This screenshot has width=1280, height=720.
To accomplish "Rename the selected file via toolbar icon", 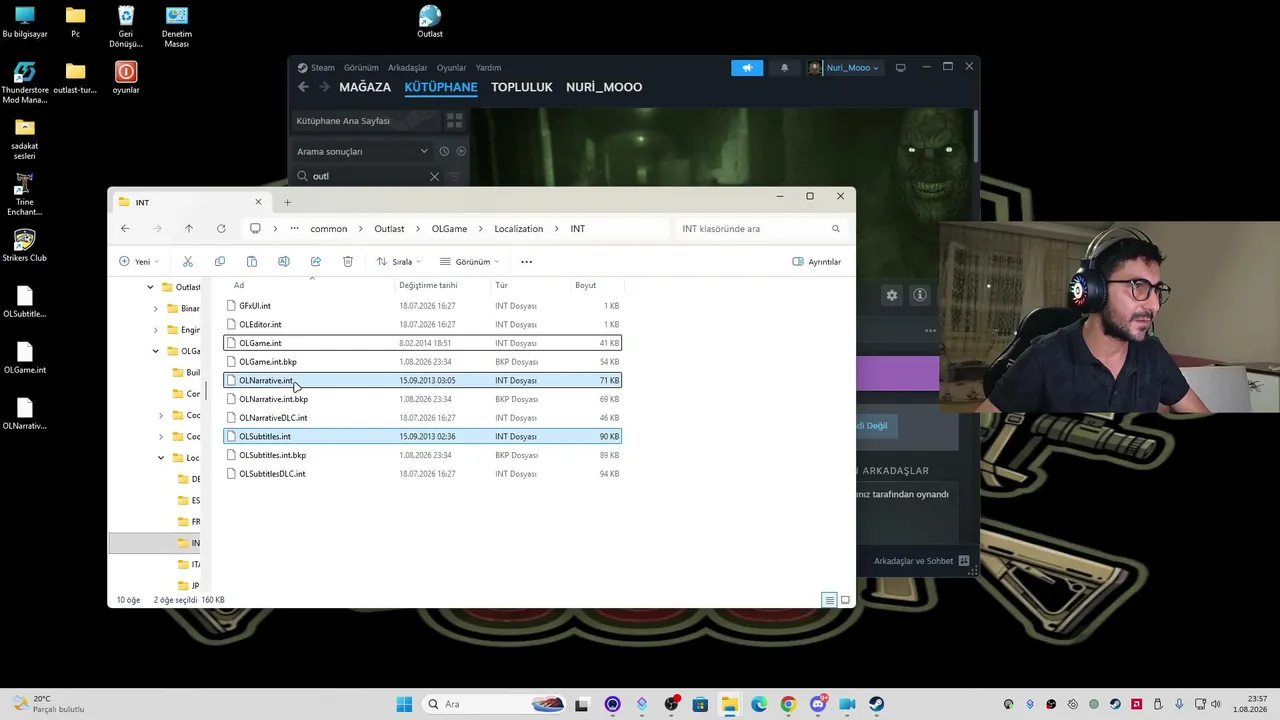I will click(284, 262).
